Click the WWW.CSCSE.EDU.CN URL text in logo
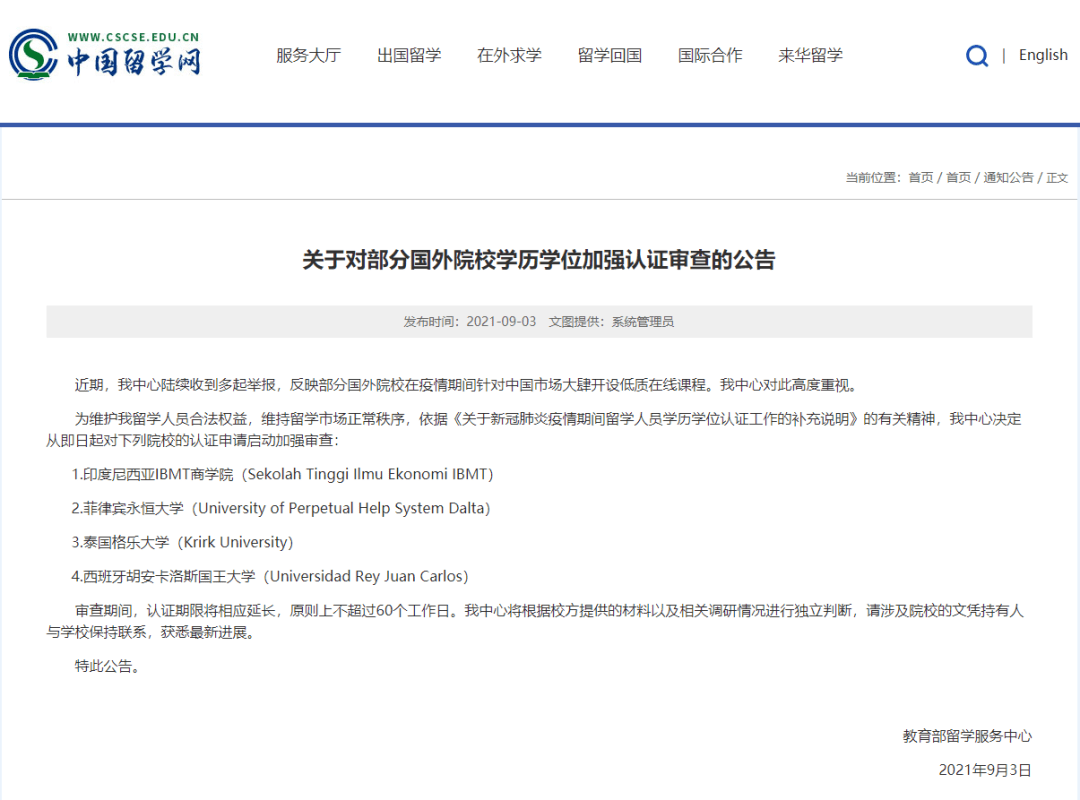The image size is (1080, 800). click(134, 37)
